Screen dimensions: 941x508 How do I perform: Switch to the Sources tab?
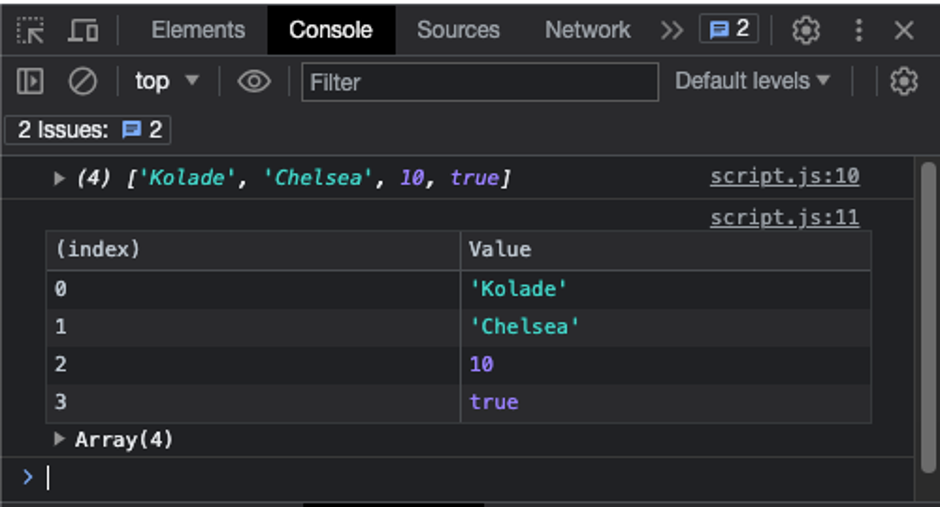point(458,31)
